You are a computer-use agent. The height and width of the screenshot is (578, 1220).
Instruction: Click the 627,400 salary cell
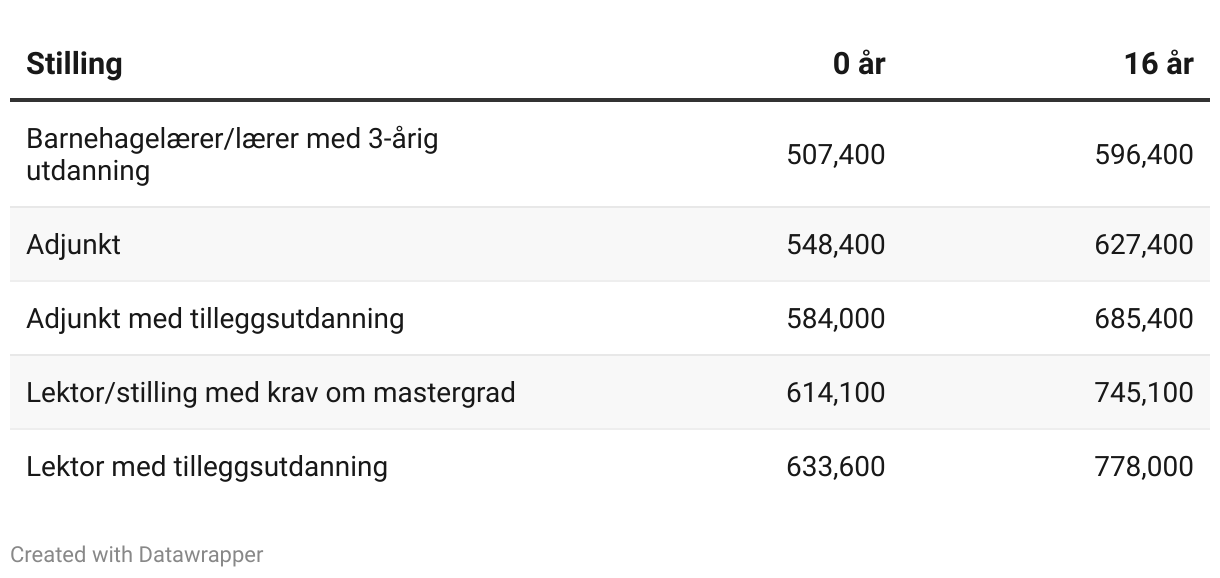point(1143,244)
